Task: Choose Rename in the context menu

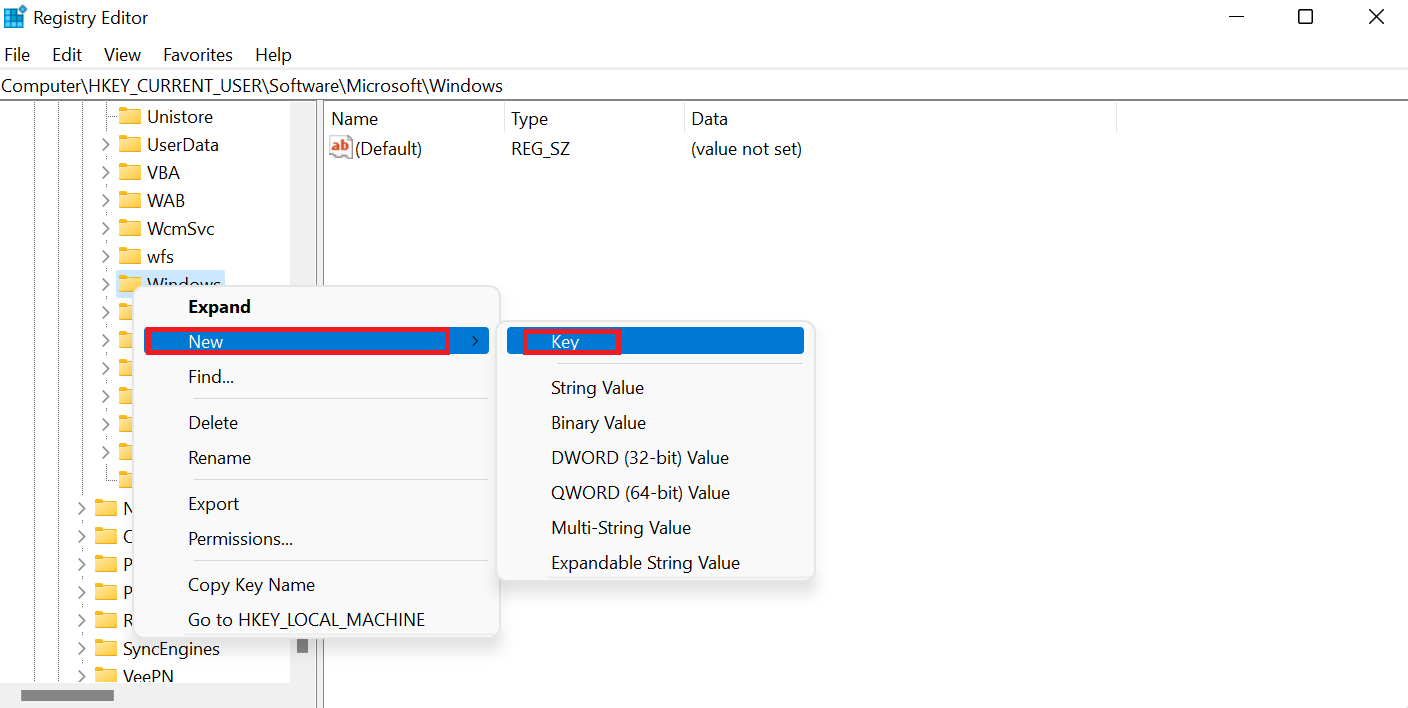Action: [316, 458]
